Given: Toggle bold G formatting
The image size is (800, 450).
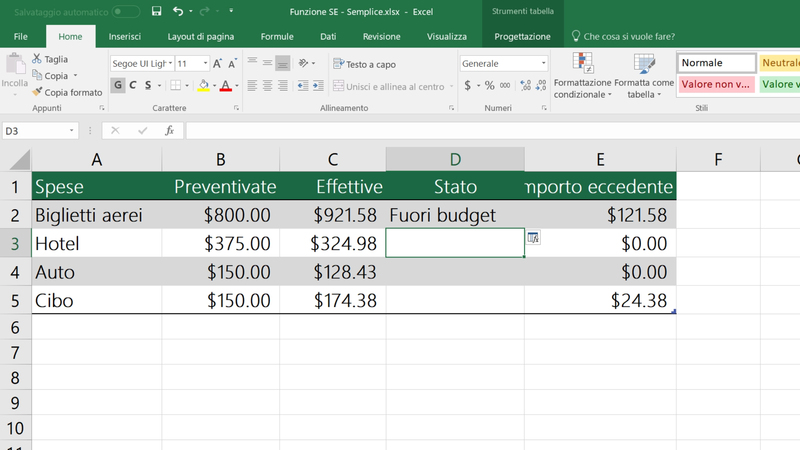Looking at the screenshot, I should click(118, 86).
